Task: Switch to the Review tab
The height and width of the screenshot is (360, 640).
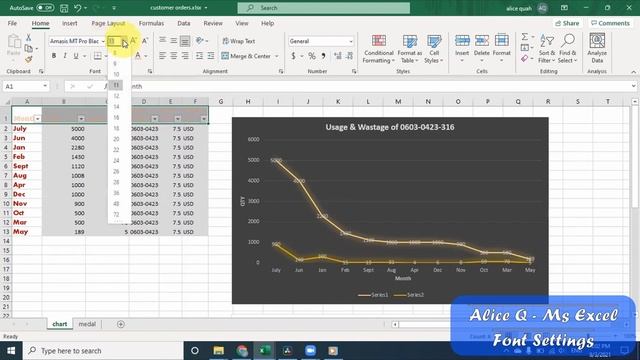Action: [213, 23]
